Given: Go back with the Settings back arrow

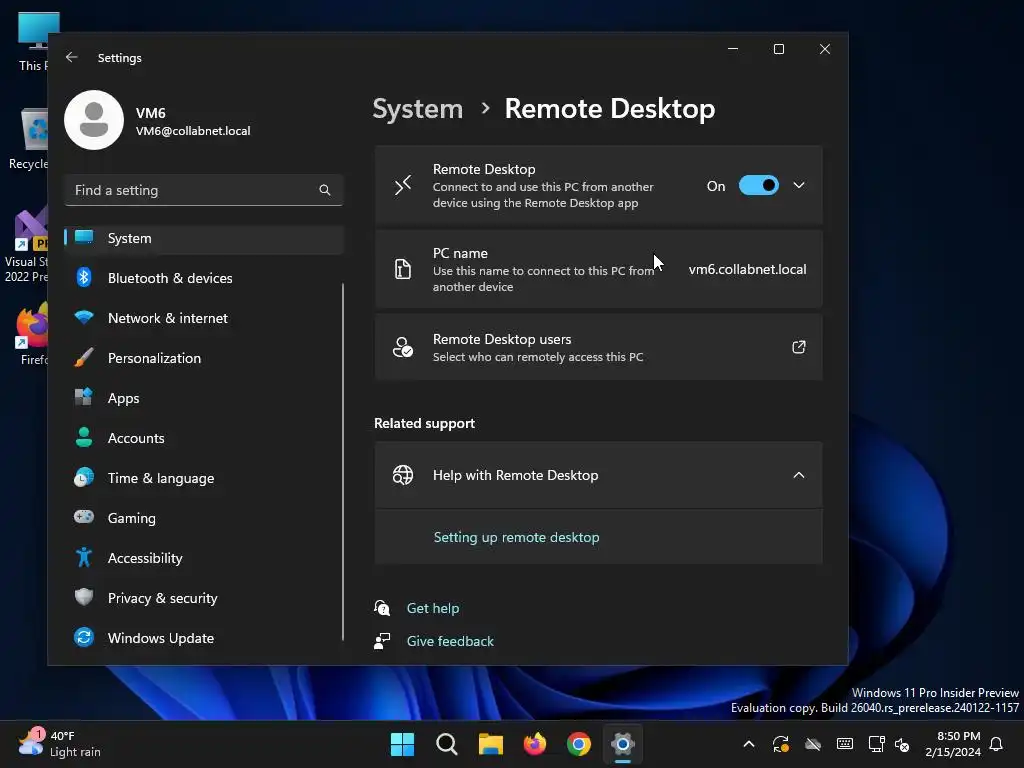Looking at the screenshot, I should [72, 57].
